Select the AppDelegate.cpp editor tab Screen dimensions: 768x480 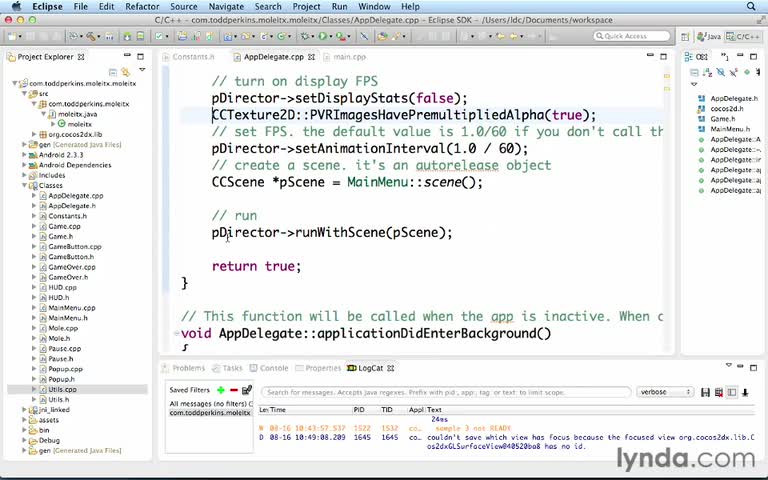pos(273,57)
